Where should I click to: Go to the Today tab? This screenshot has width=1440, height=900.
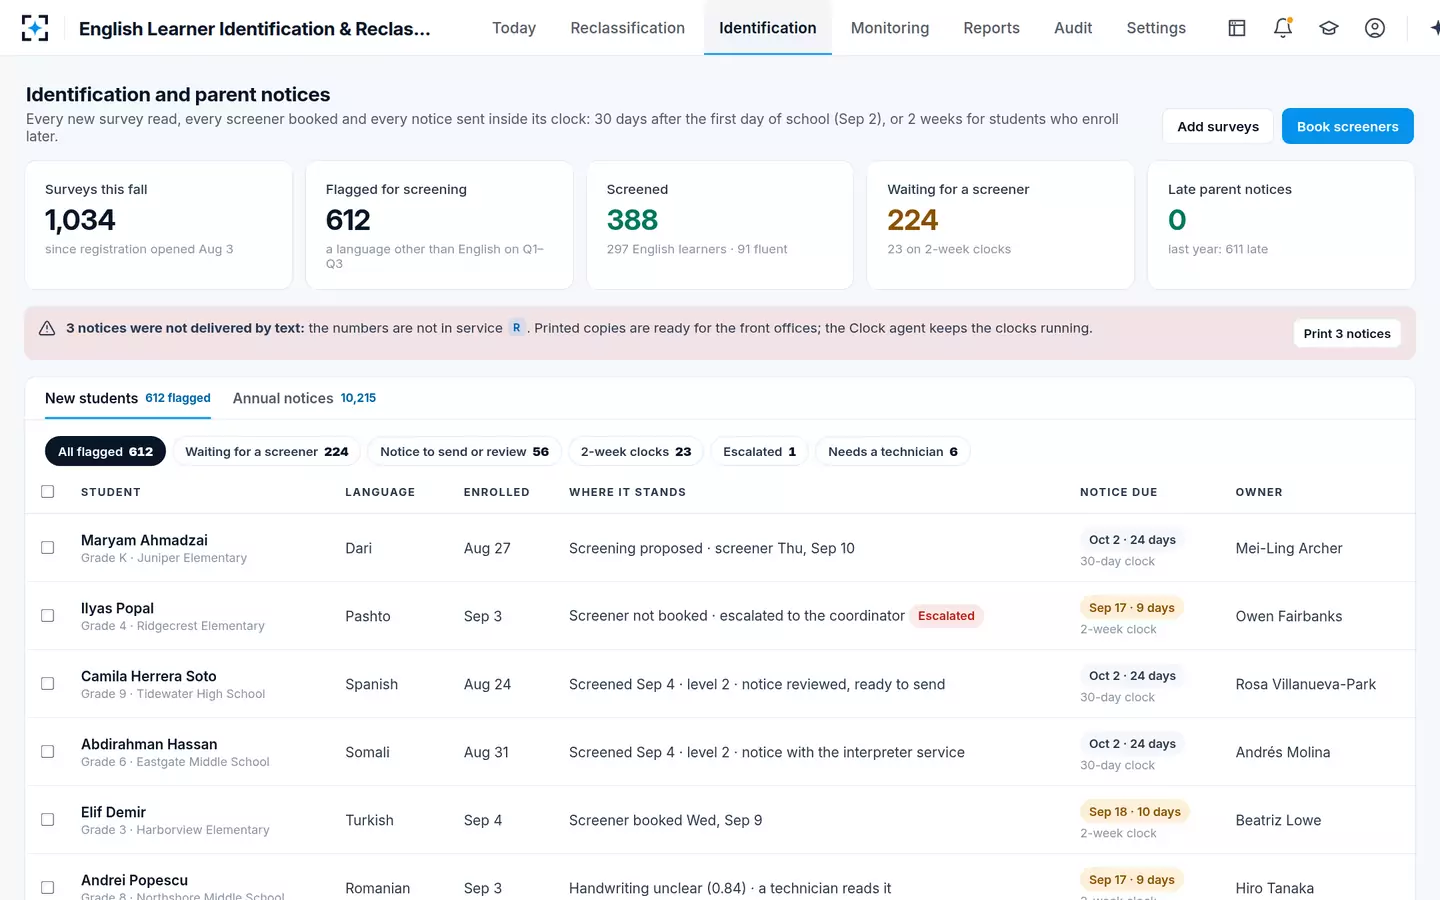click(x=514, y=28)
